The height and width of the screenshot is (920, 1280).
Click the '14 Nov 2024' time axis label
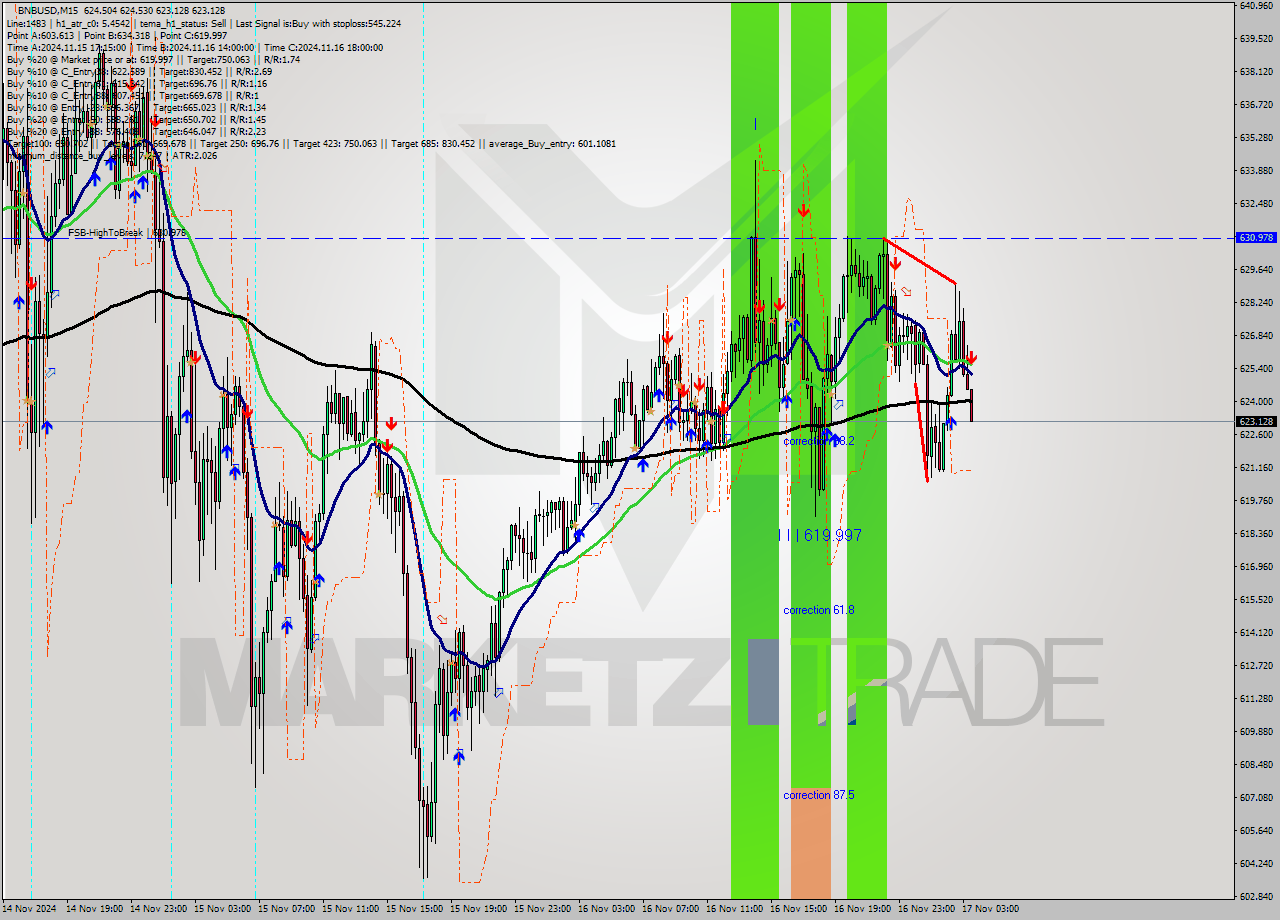pos(30,909)
